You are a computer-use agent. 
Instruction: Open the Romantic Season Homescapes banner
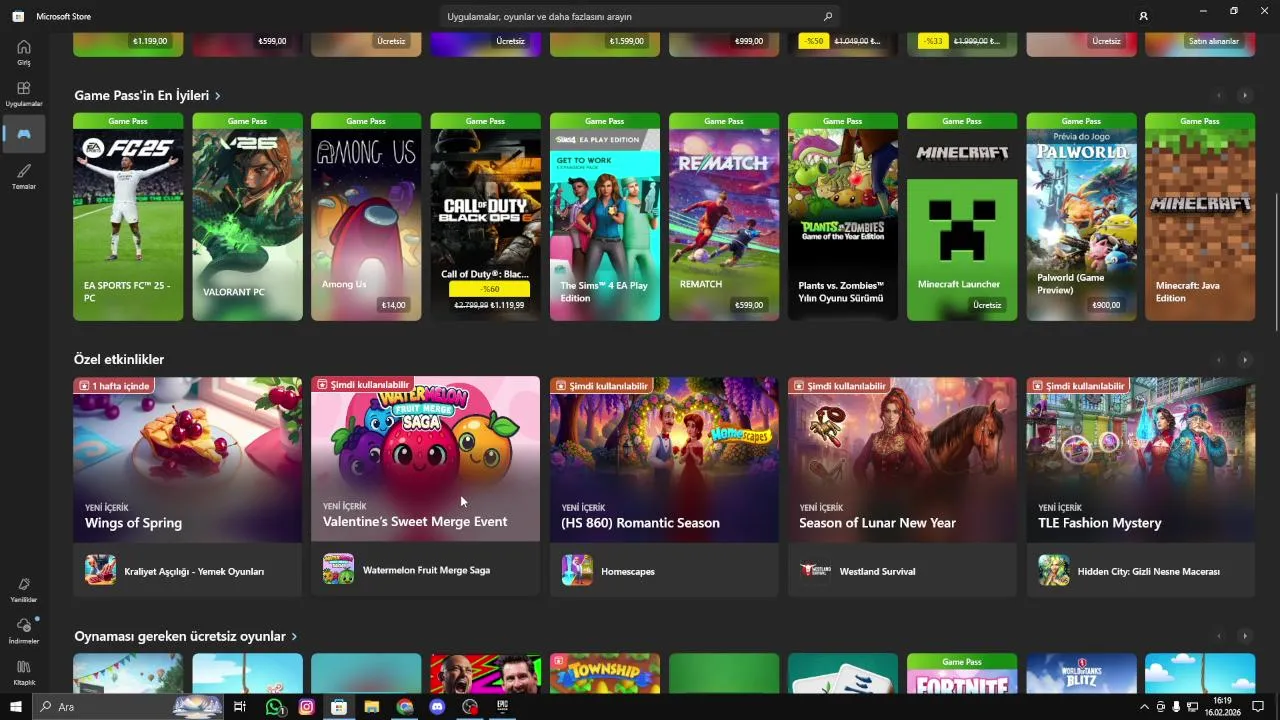point(664,459)
